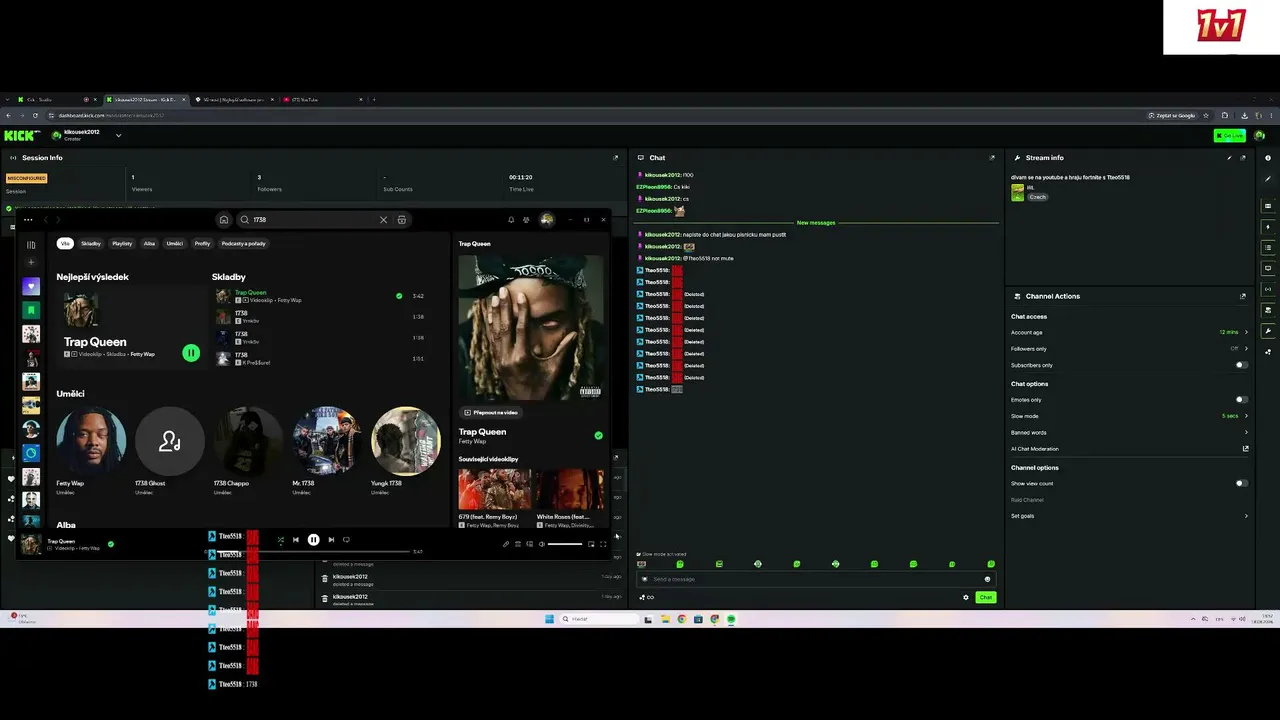Skip to next track in Spotify

[331, 540]
